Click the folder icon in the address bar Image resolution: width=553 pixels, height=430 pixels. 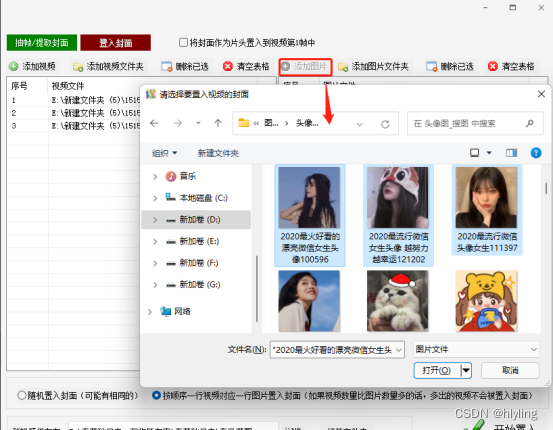(244, 123)
